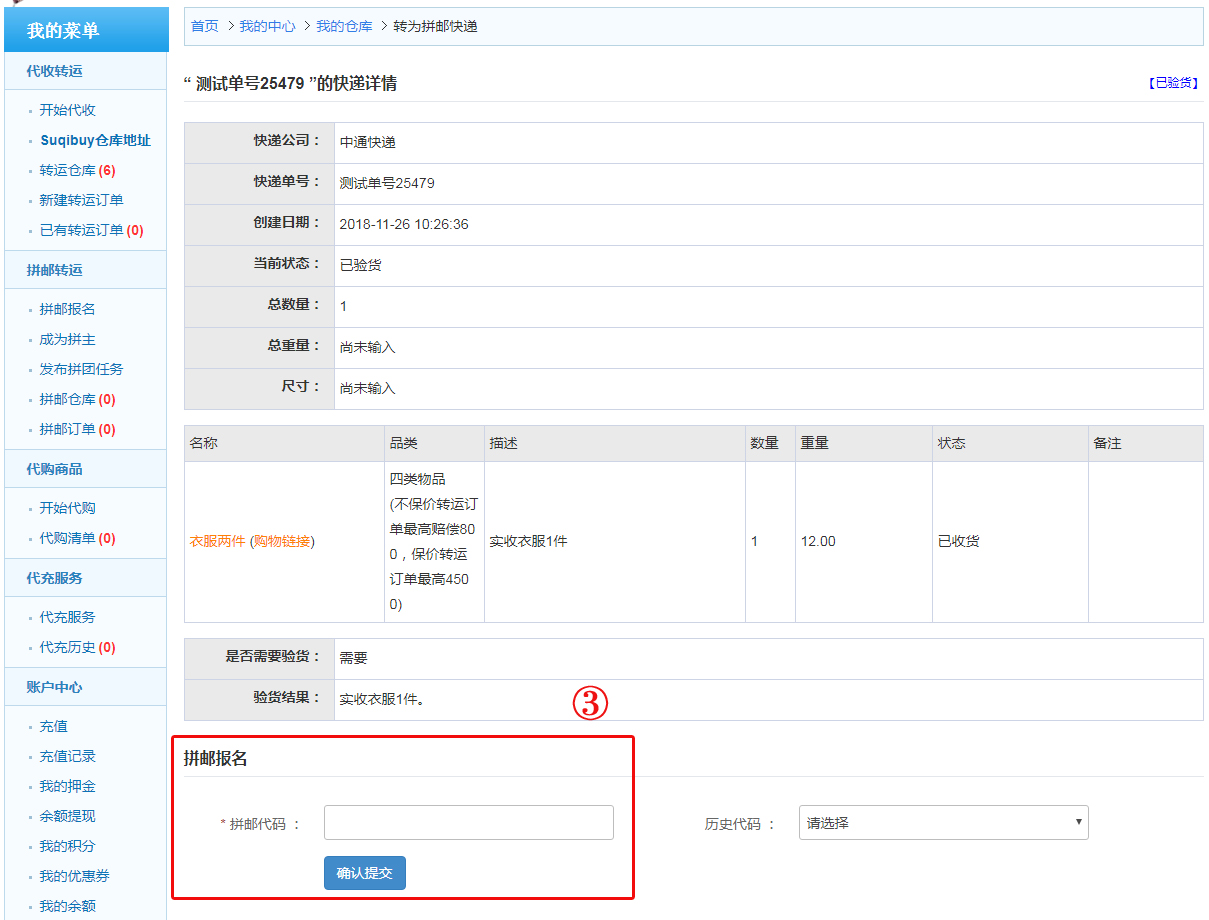The width and height of the screenshot is (1209, 920).
Task: Select 成为拼主 menu item
Action: coord(68,339)
